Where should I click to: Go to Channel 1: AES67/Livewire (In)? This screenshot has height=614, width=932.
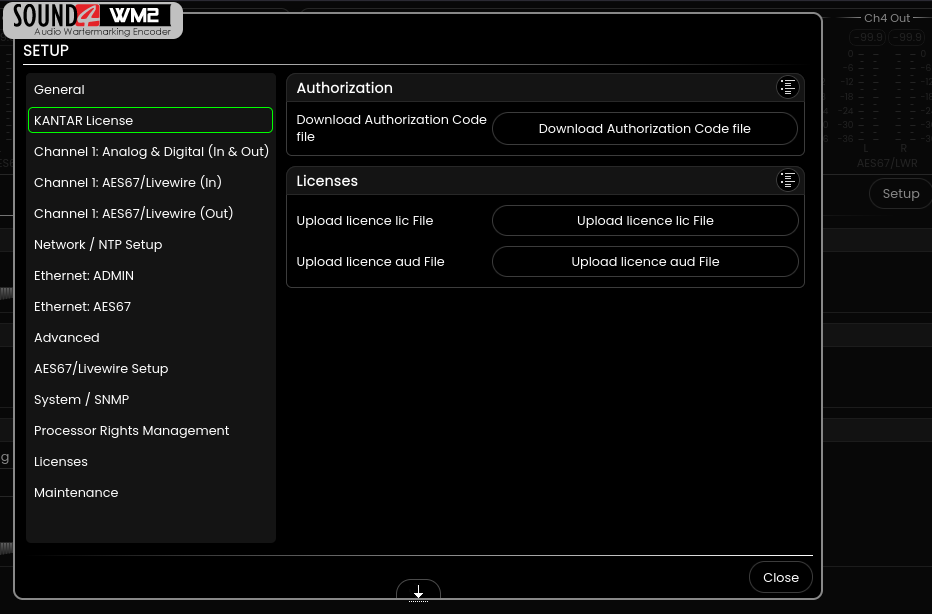[150, 182]
